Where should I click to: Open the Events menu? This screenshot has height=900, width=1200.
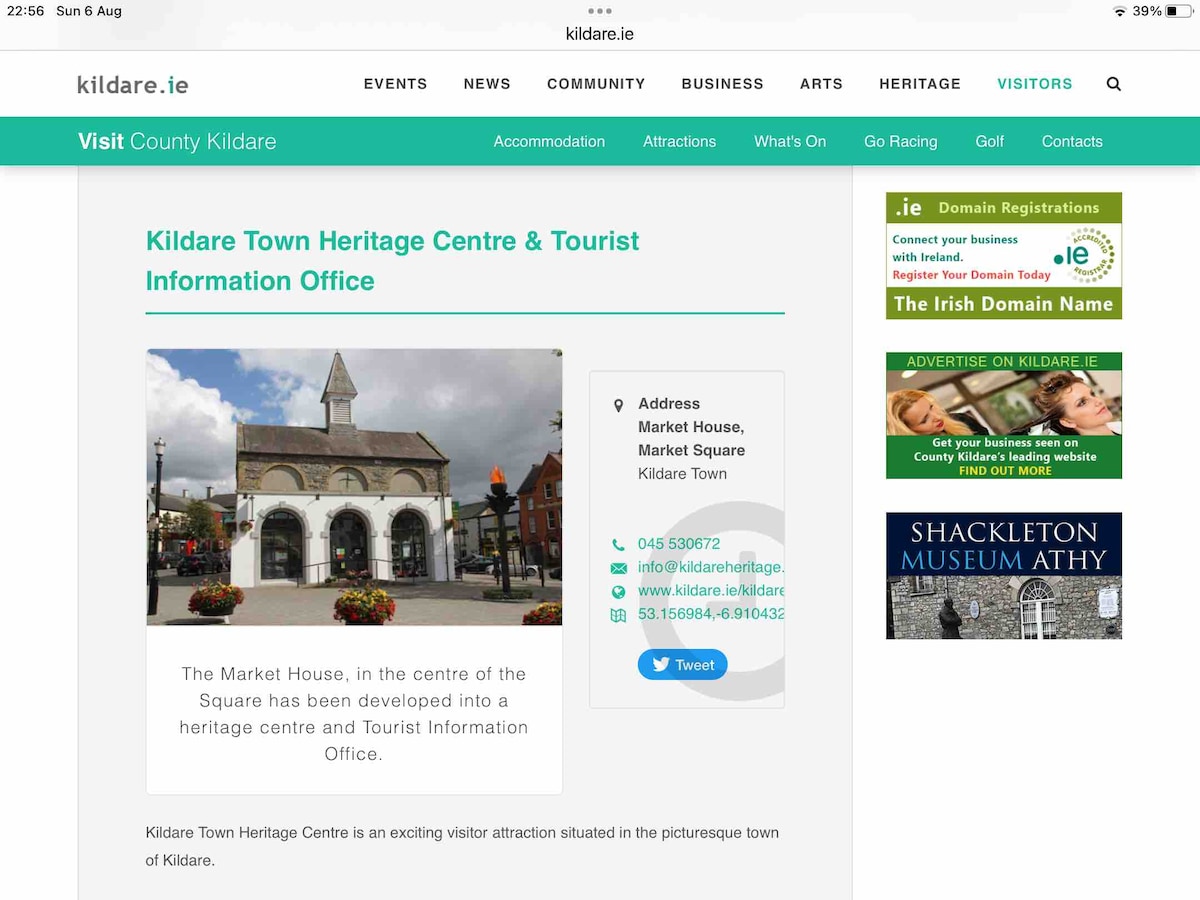pyautogui.click(x=395, y=84)
